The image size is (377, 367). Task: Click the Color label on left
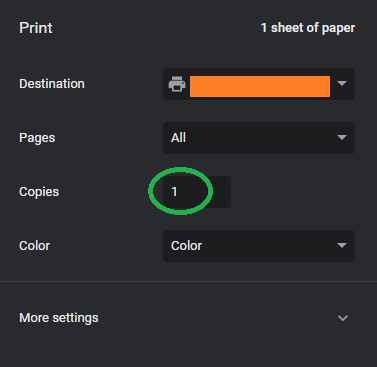click(x=34, y=246)
